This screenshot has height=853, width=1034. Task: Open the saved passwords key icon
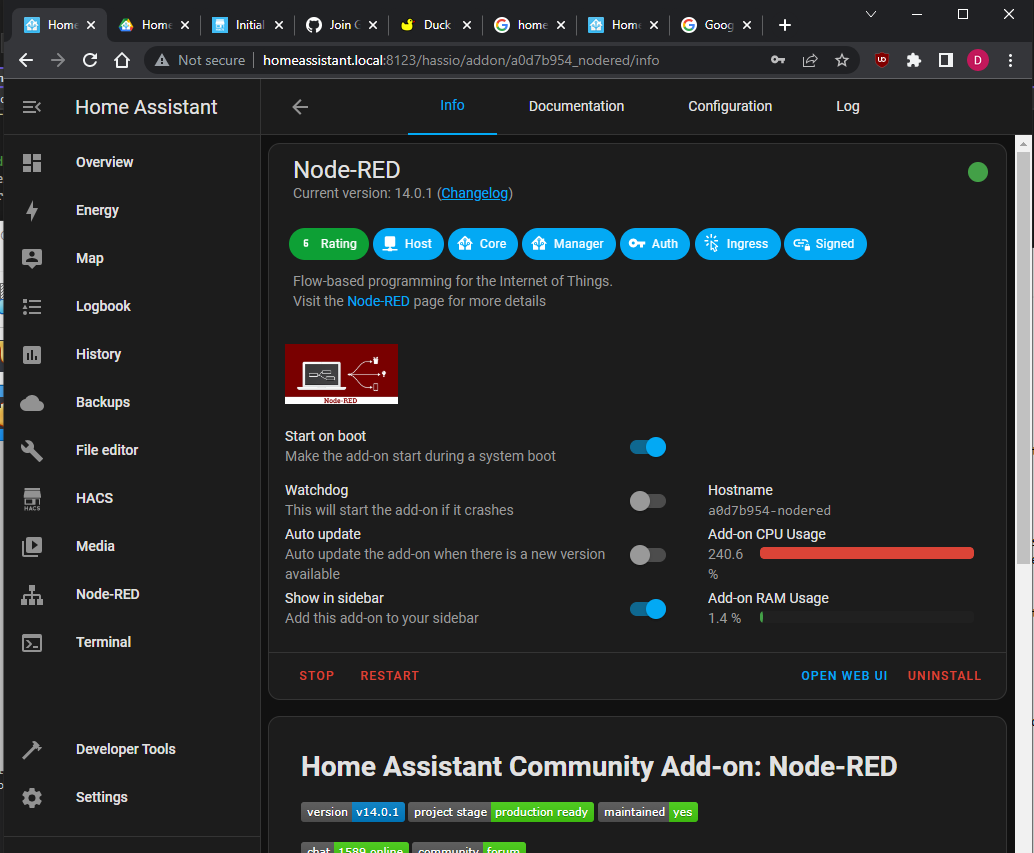(x=778, y=60)
